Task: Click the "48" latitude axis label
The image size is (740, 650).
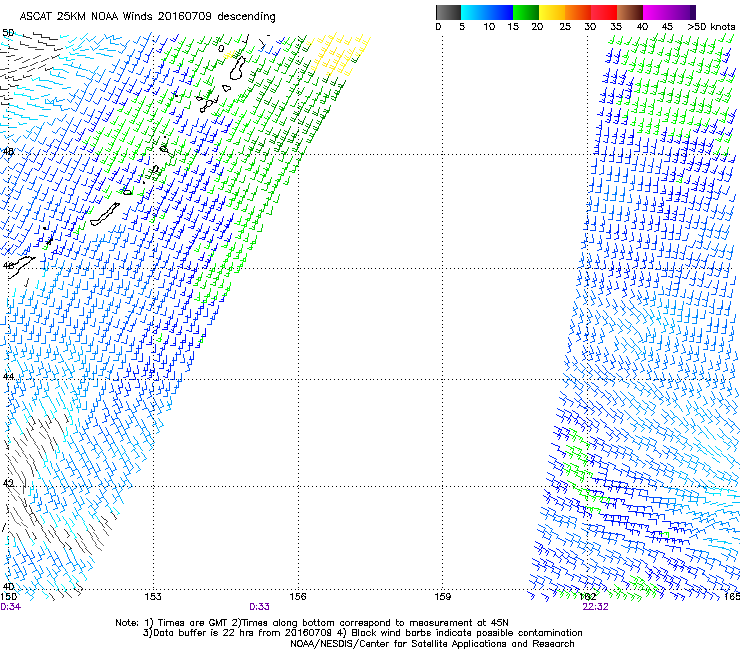Action: pos(8,152)
